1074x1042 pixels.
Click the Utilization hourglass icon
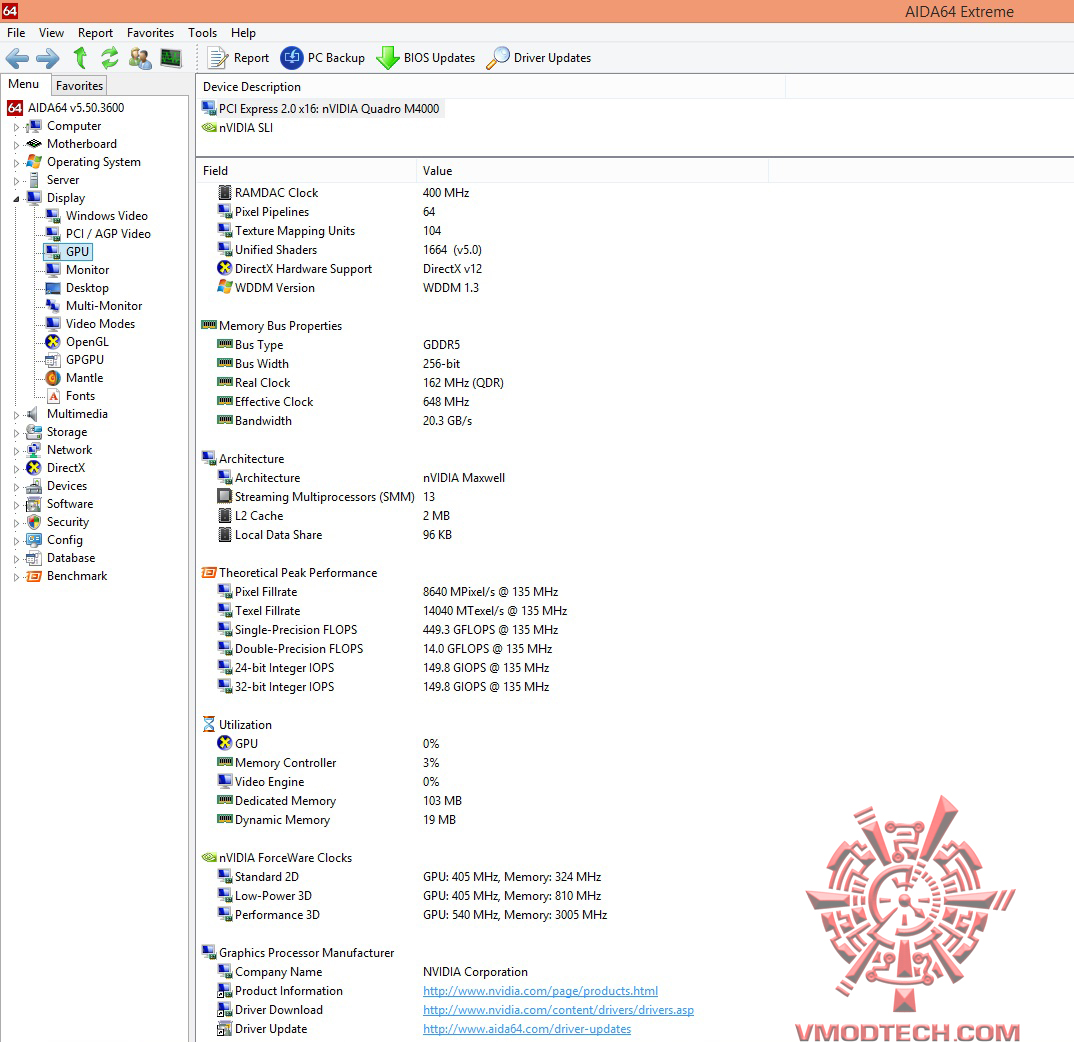[209, 724]
